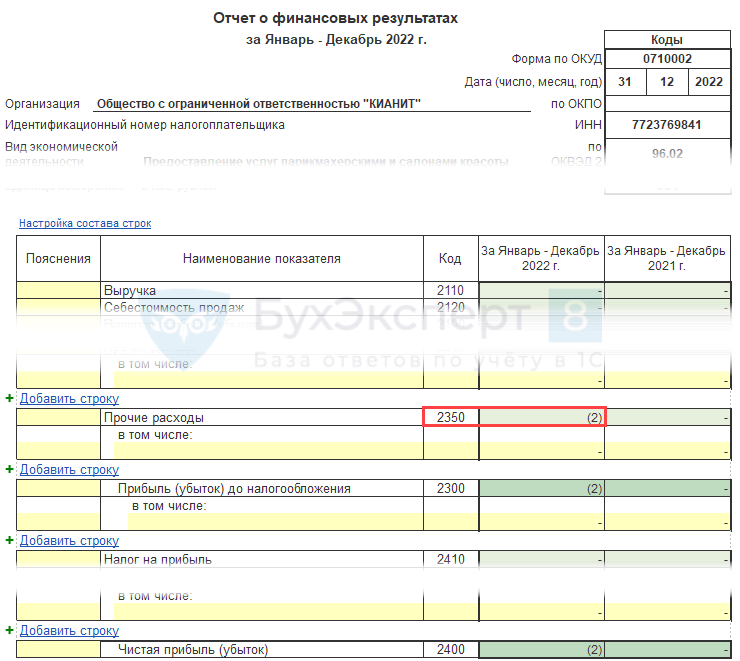Click the date year cell 2022

click(x=709, y=82)
